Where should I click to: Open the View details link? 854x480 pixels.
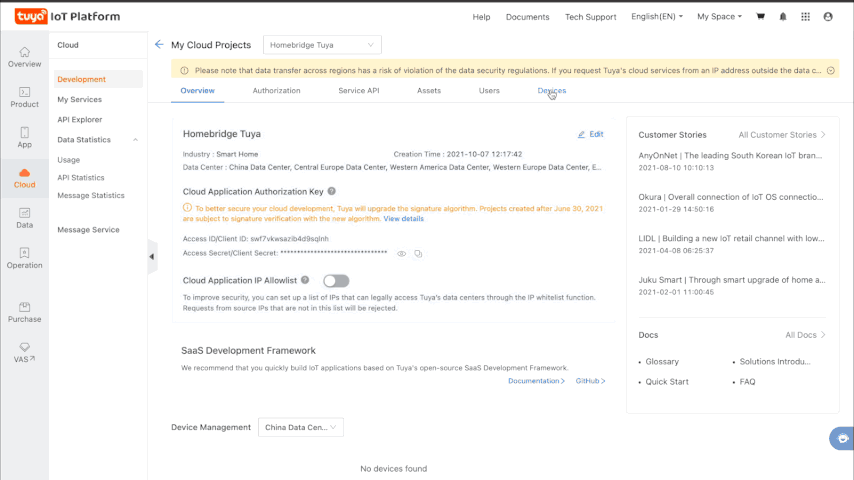pos(404,218)
